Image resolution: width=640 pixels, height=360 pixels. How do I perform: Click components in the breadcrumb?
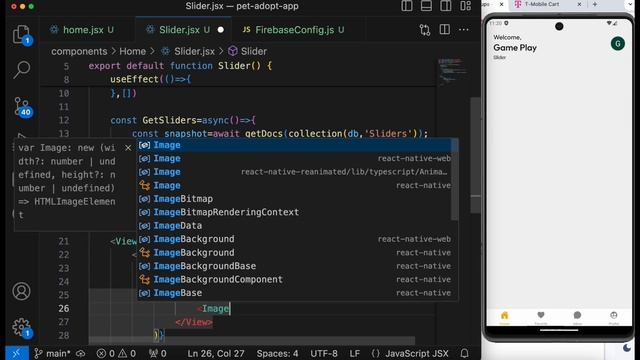point(79,51)
